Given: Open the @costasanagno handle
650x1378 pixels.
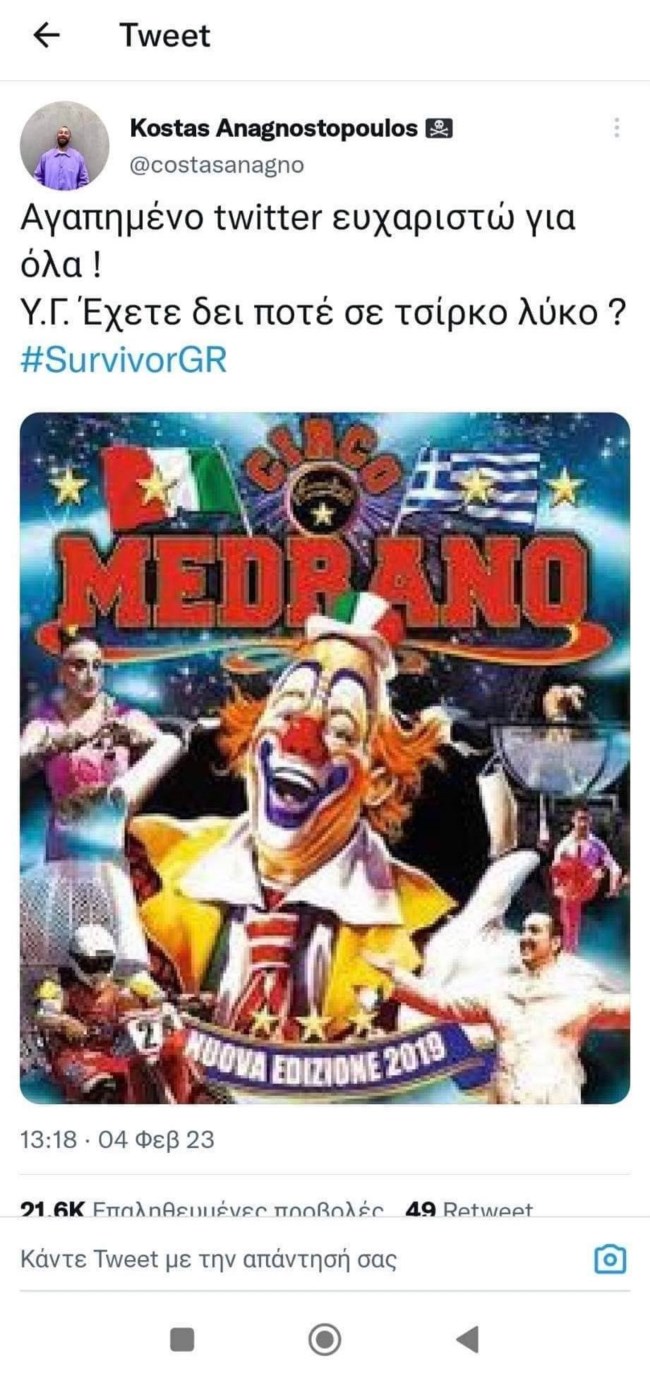Looking at the screenshot, I should (x=217, y=164).
